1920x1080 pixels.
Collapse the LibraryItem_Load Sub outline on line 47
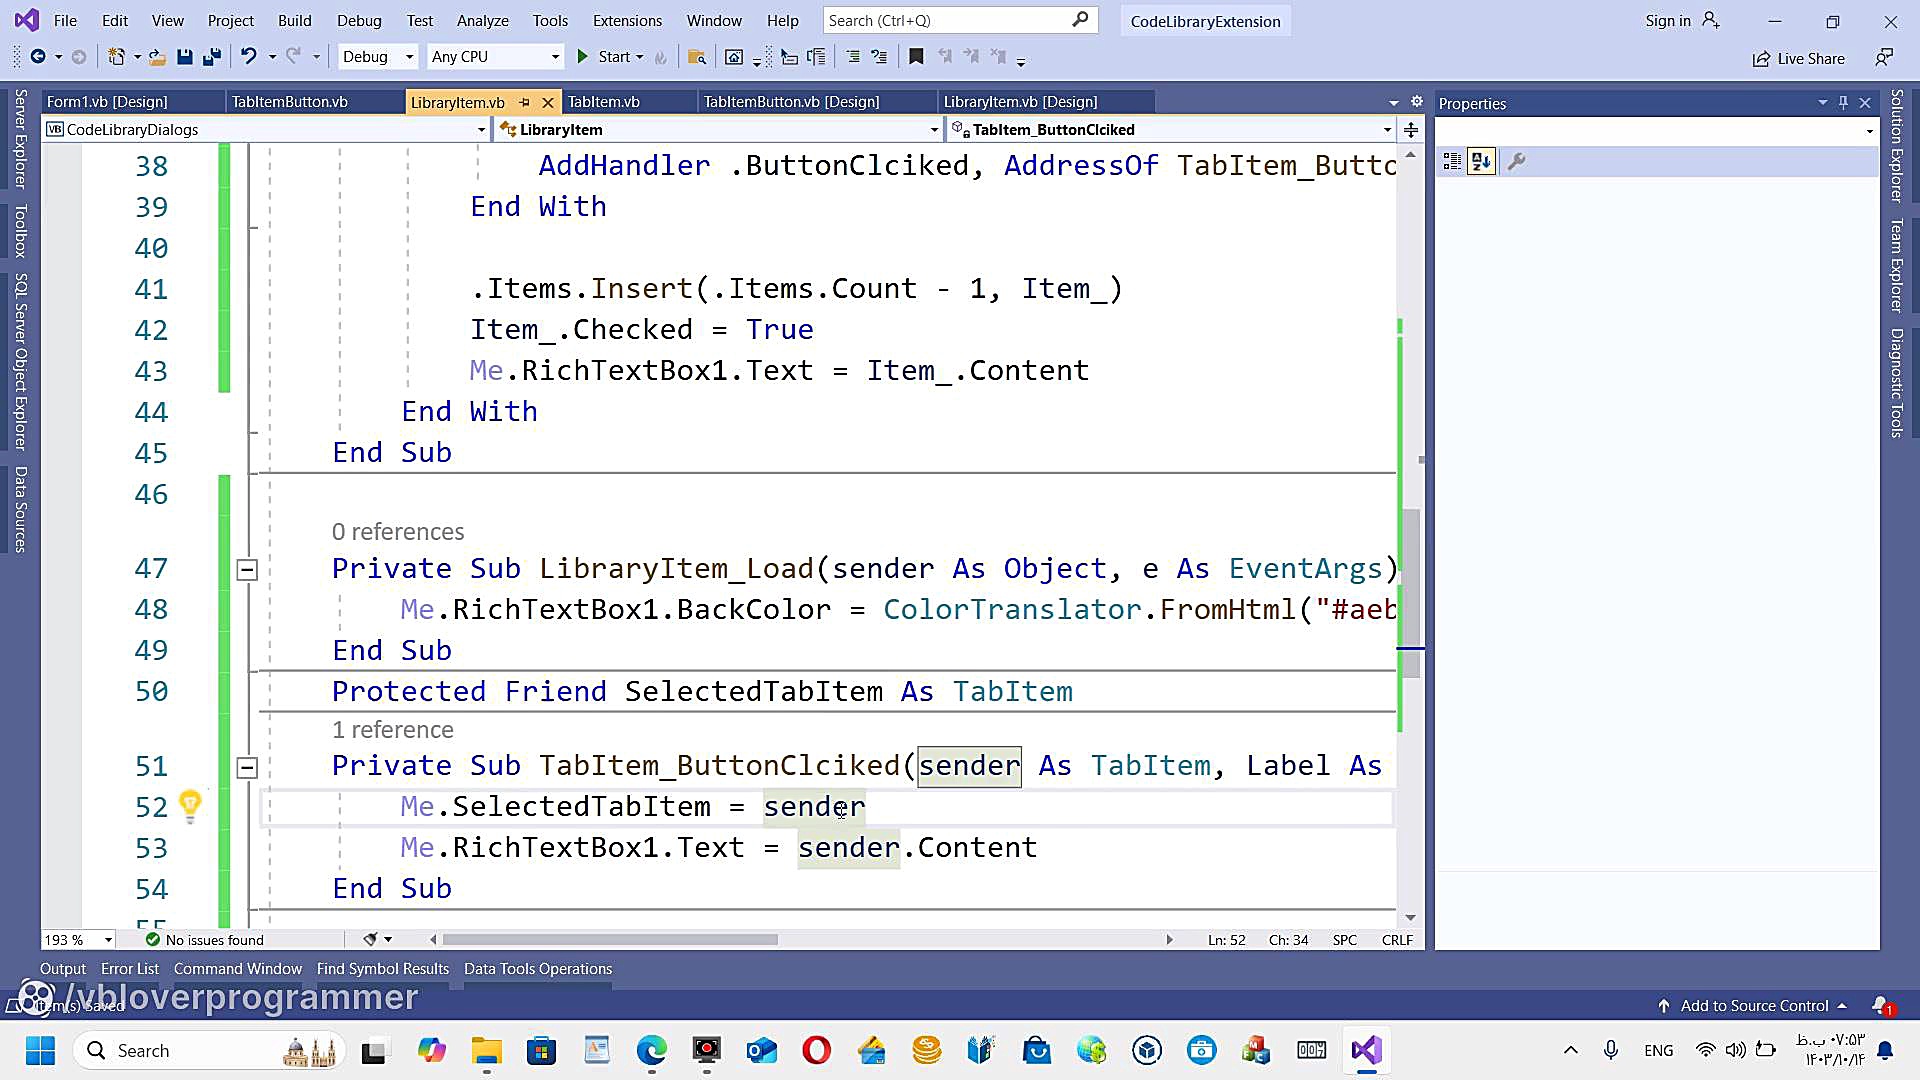(247, 569)
